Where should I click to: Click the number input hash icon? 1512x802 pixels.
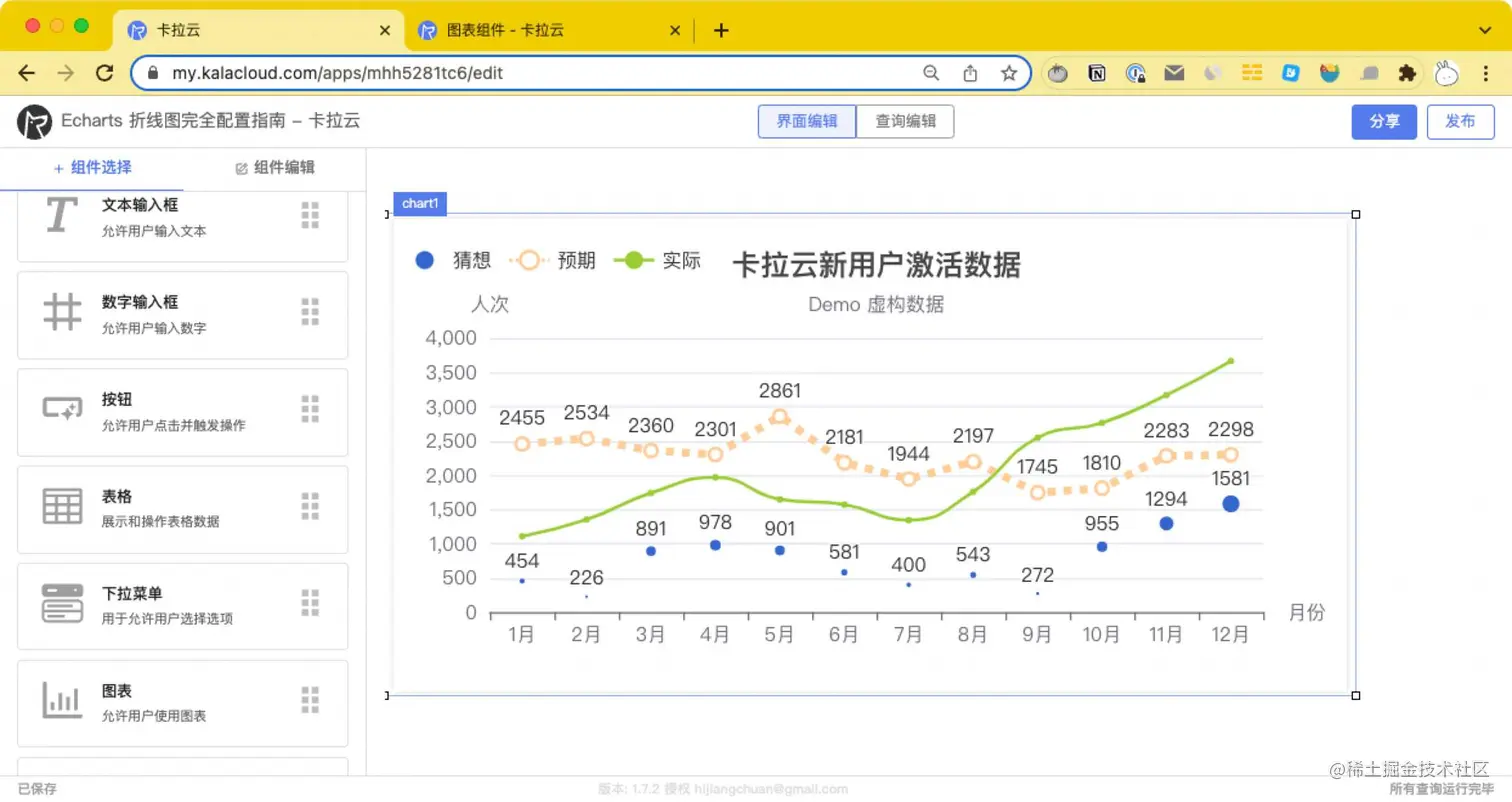[62, 312]
